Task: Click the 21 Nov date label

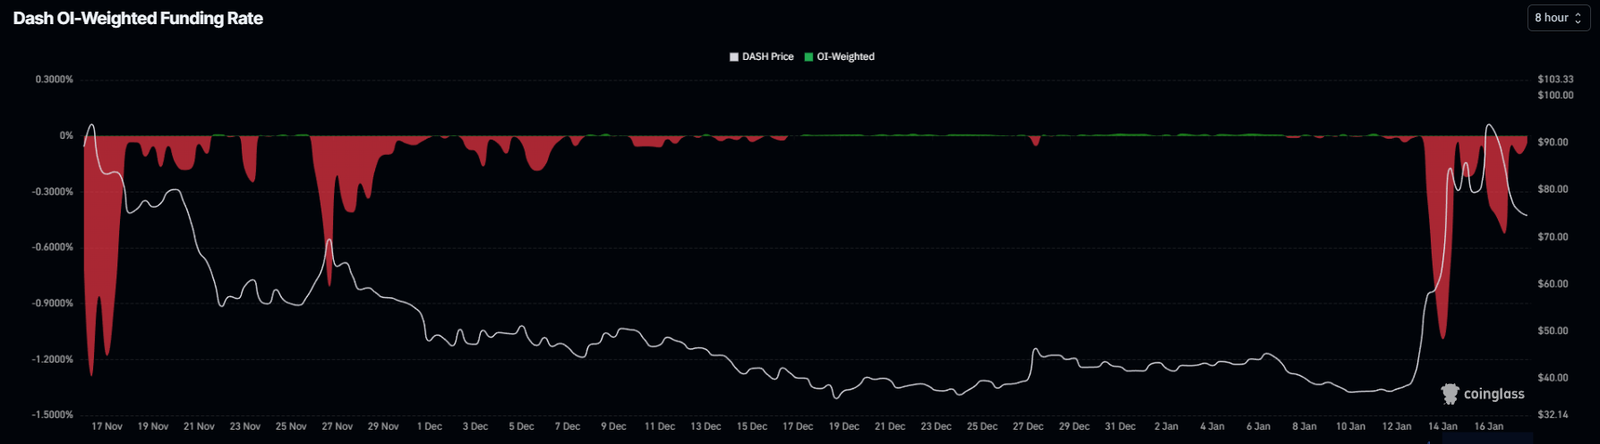Action: pos(199,426)
